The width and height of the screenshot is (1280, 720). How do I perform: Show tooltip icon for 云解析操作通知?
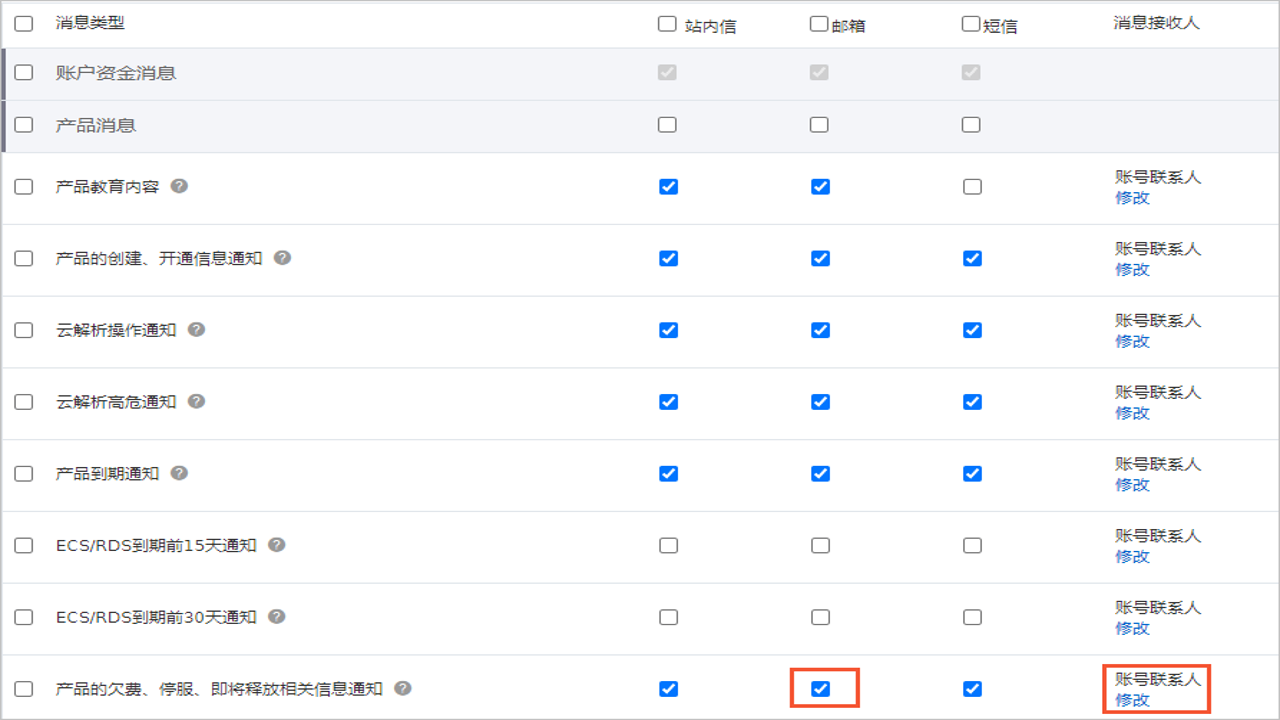197,330
